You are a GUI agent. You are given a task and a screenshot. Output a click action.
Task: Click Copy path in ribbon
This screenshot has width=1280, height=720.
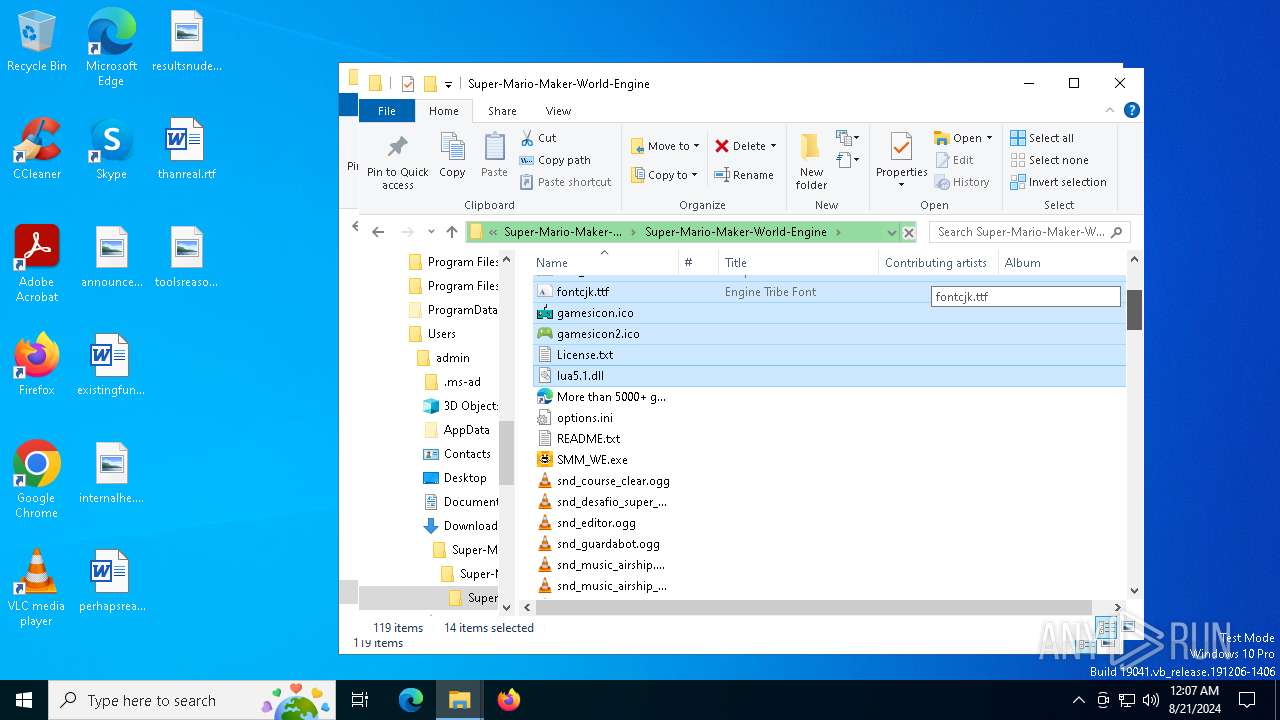coord(555,160)
